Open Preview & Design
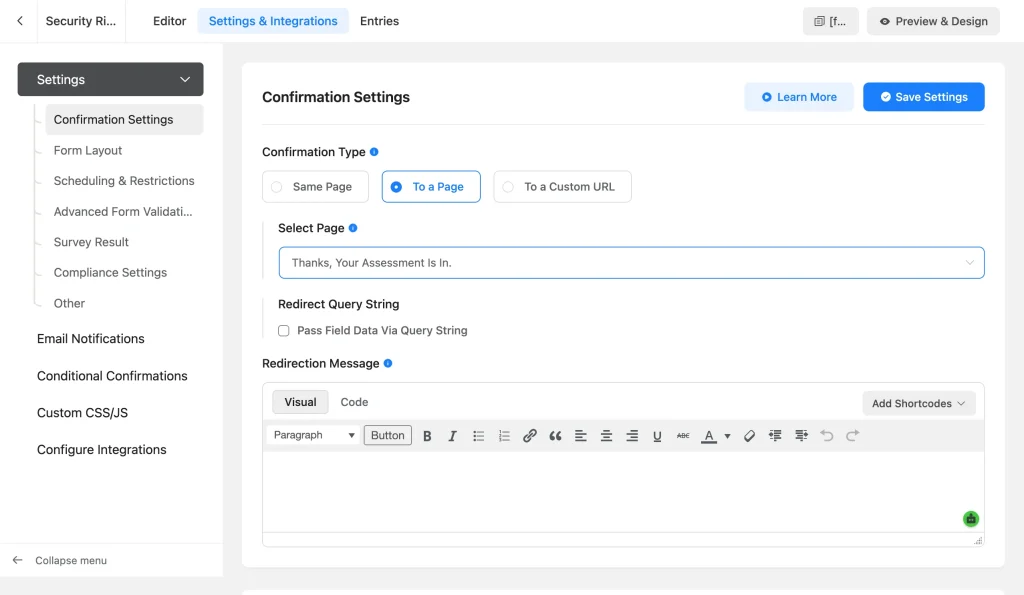 [933, 21]
